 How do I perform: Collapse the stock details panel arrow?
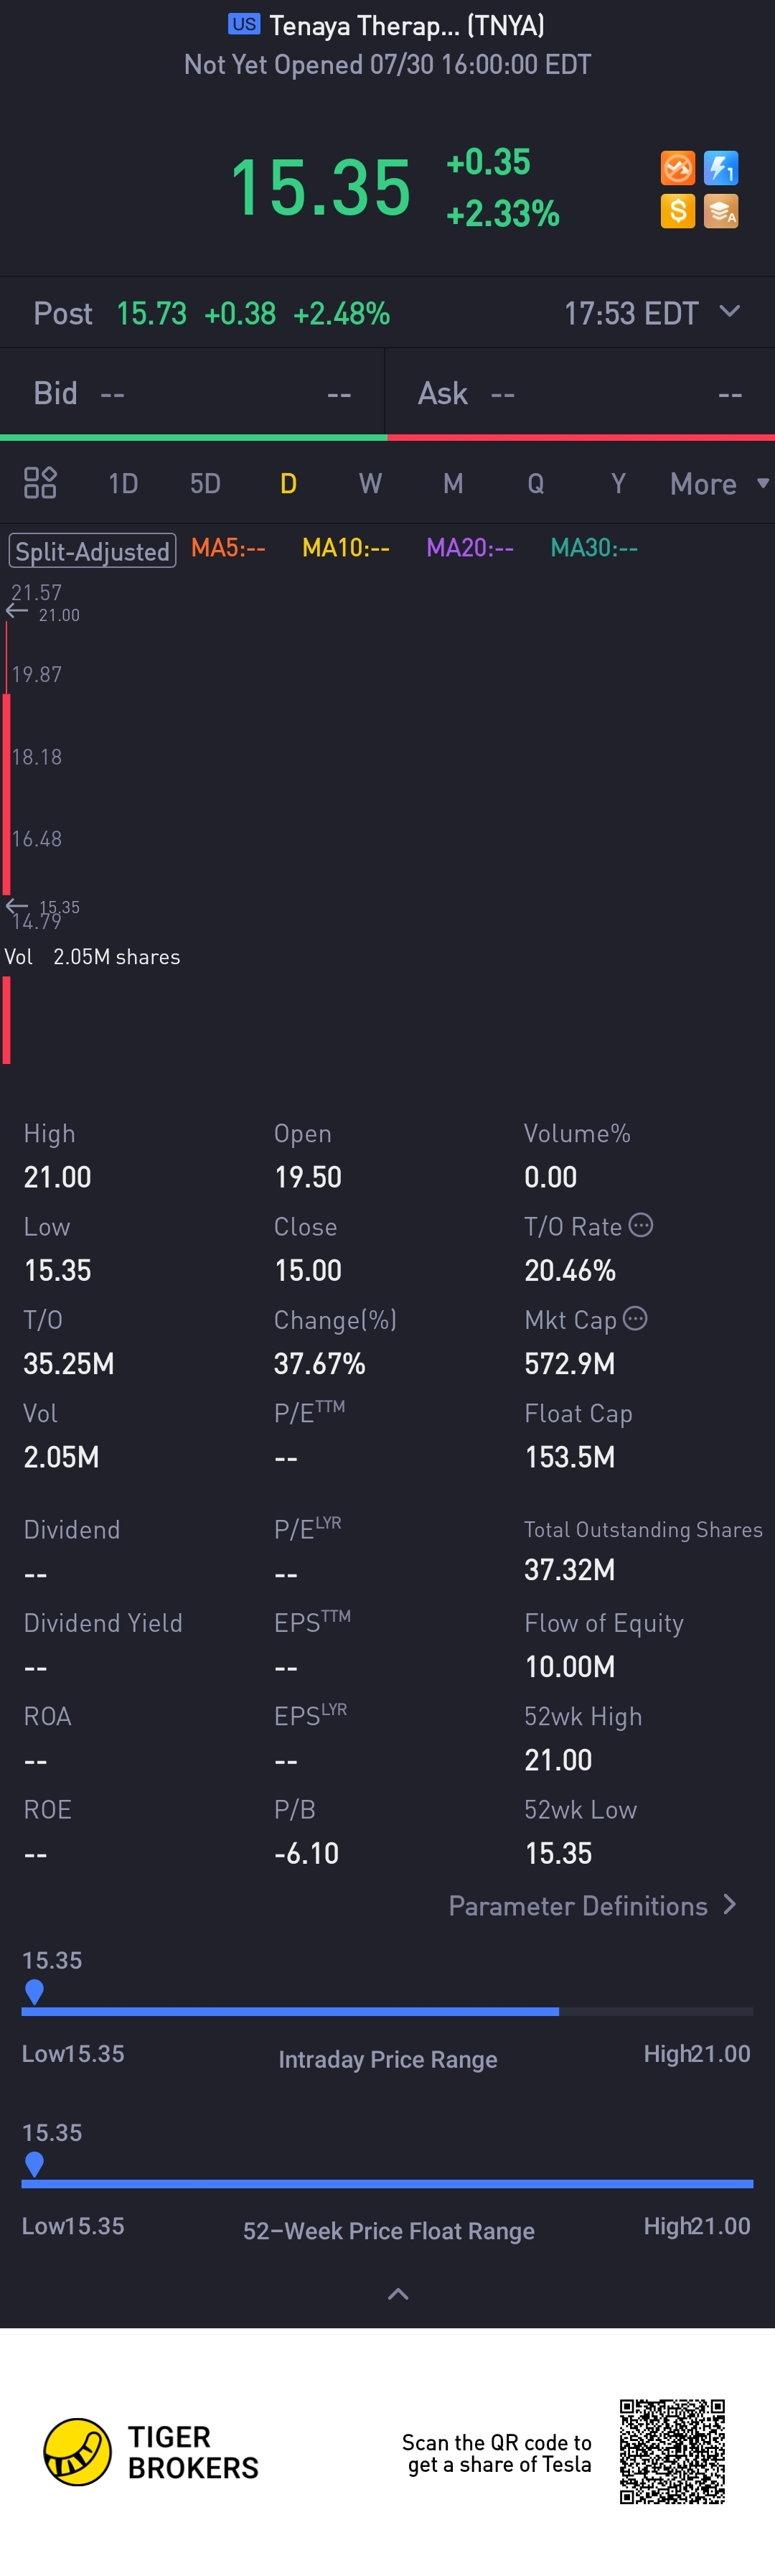tap(398, 2294)
